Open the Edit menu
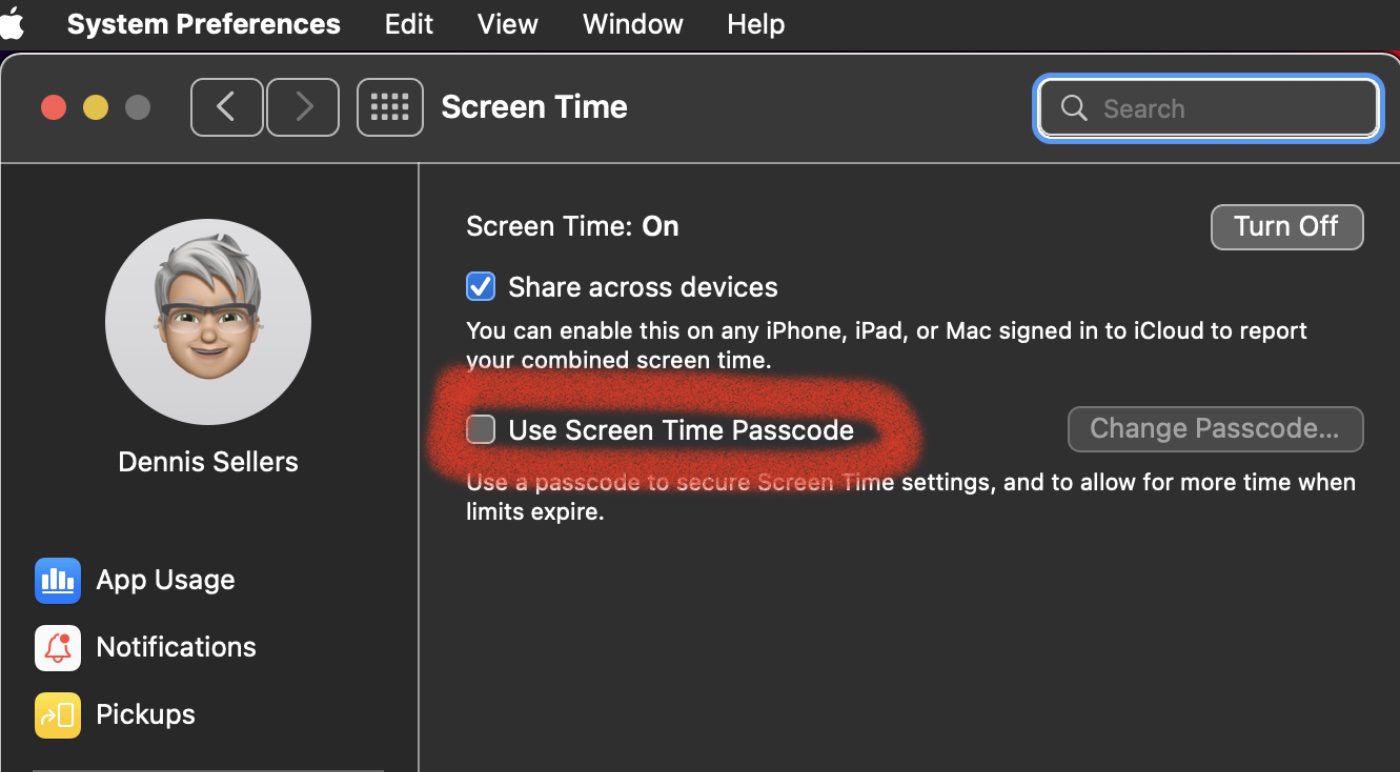The height and width of the screenshot is (772, 1400). 408,24
